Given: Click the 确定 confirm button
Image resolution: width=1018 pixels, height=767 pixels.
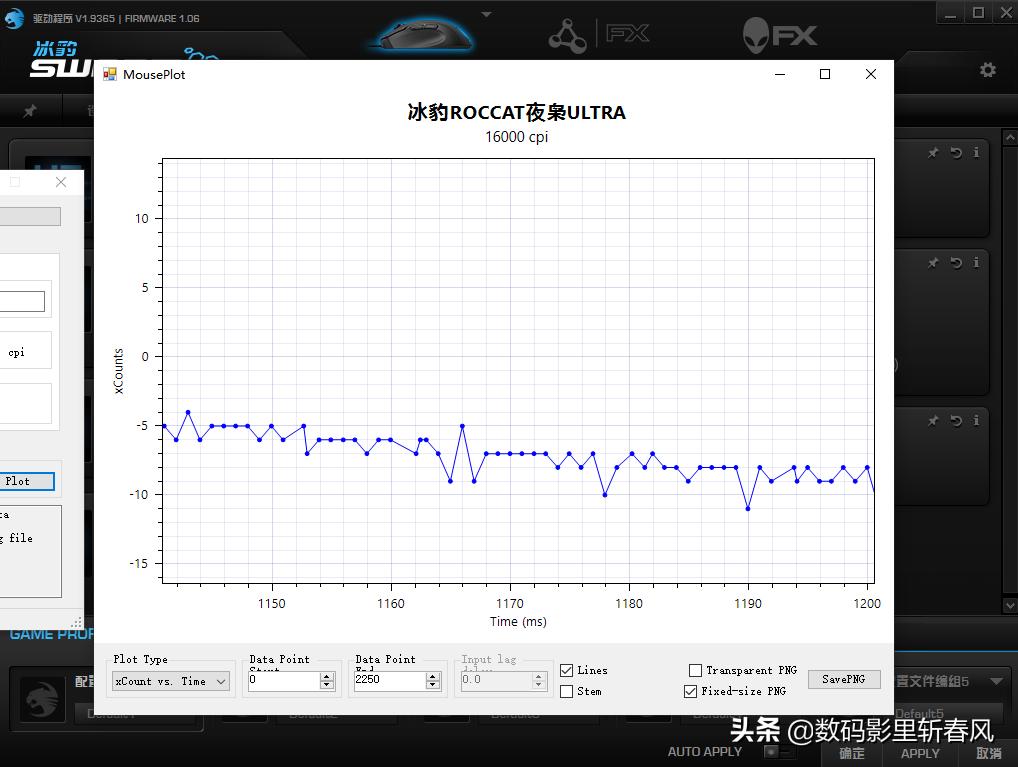Looking at the screenshot, I should pyautogui.click(x=851, y=753).
